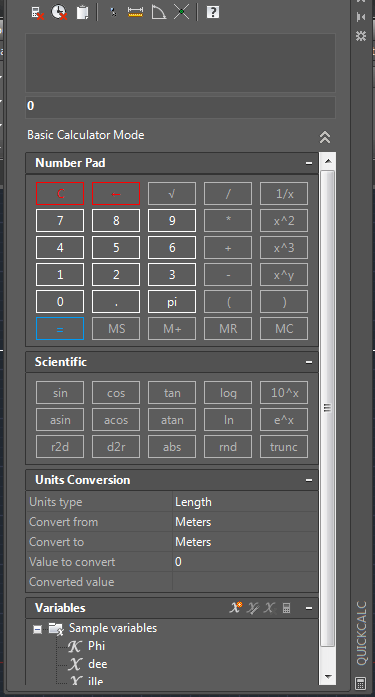Select the dee variable in tree
The width and height of the screenshot is (375, 697).
point(97,664)
